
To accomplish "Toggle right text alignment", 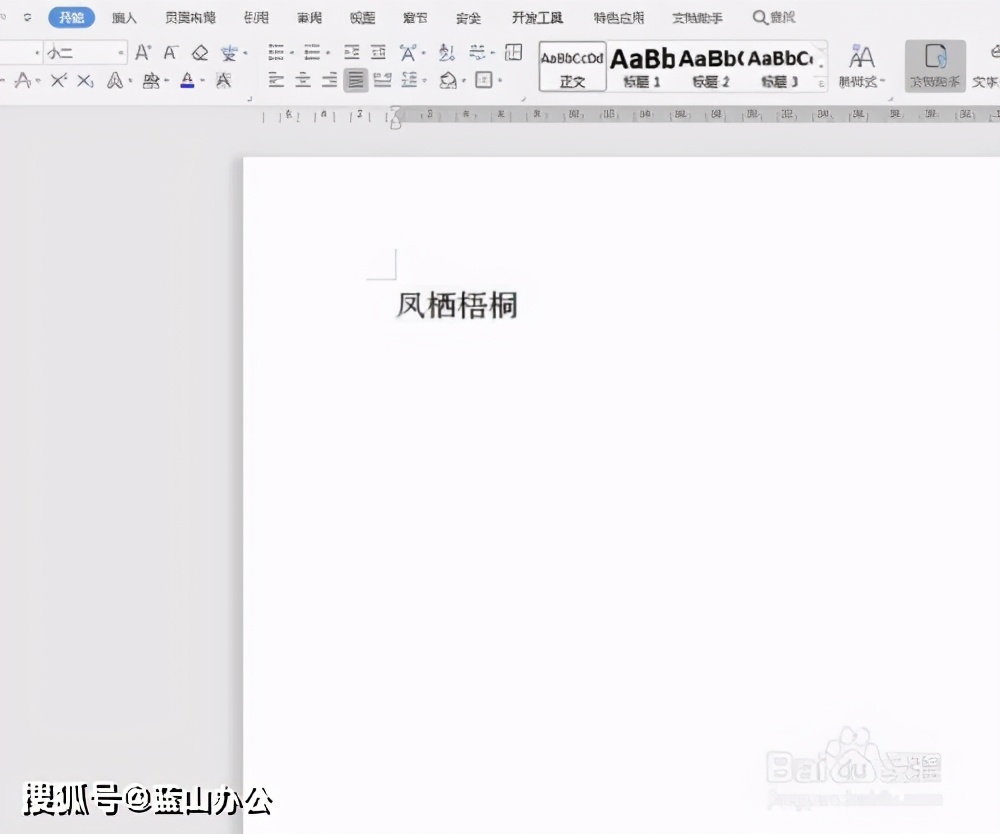I will [x=329, y=80].
